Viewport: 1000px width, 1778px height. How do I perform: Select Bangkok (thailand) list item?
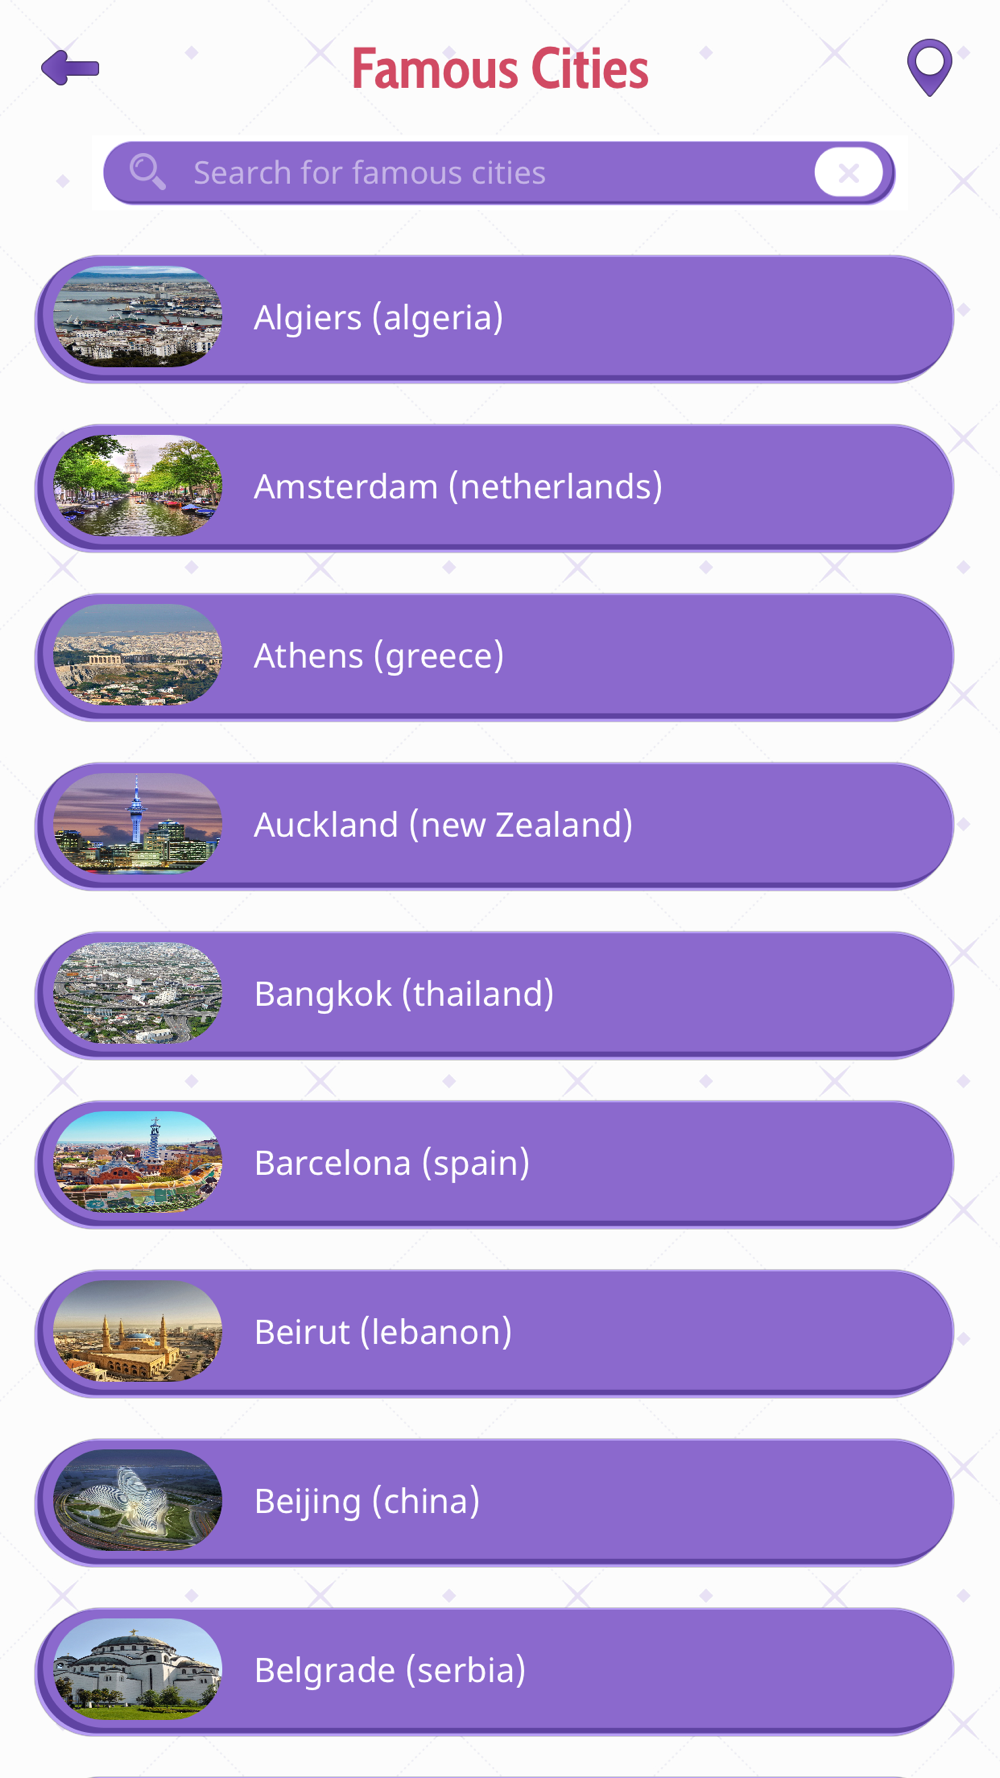[494, 995]
